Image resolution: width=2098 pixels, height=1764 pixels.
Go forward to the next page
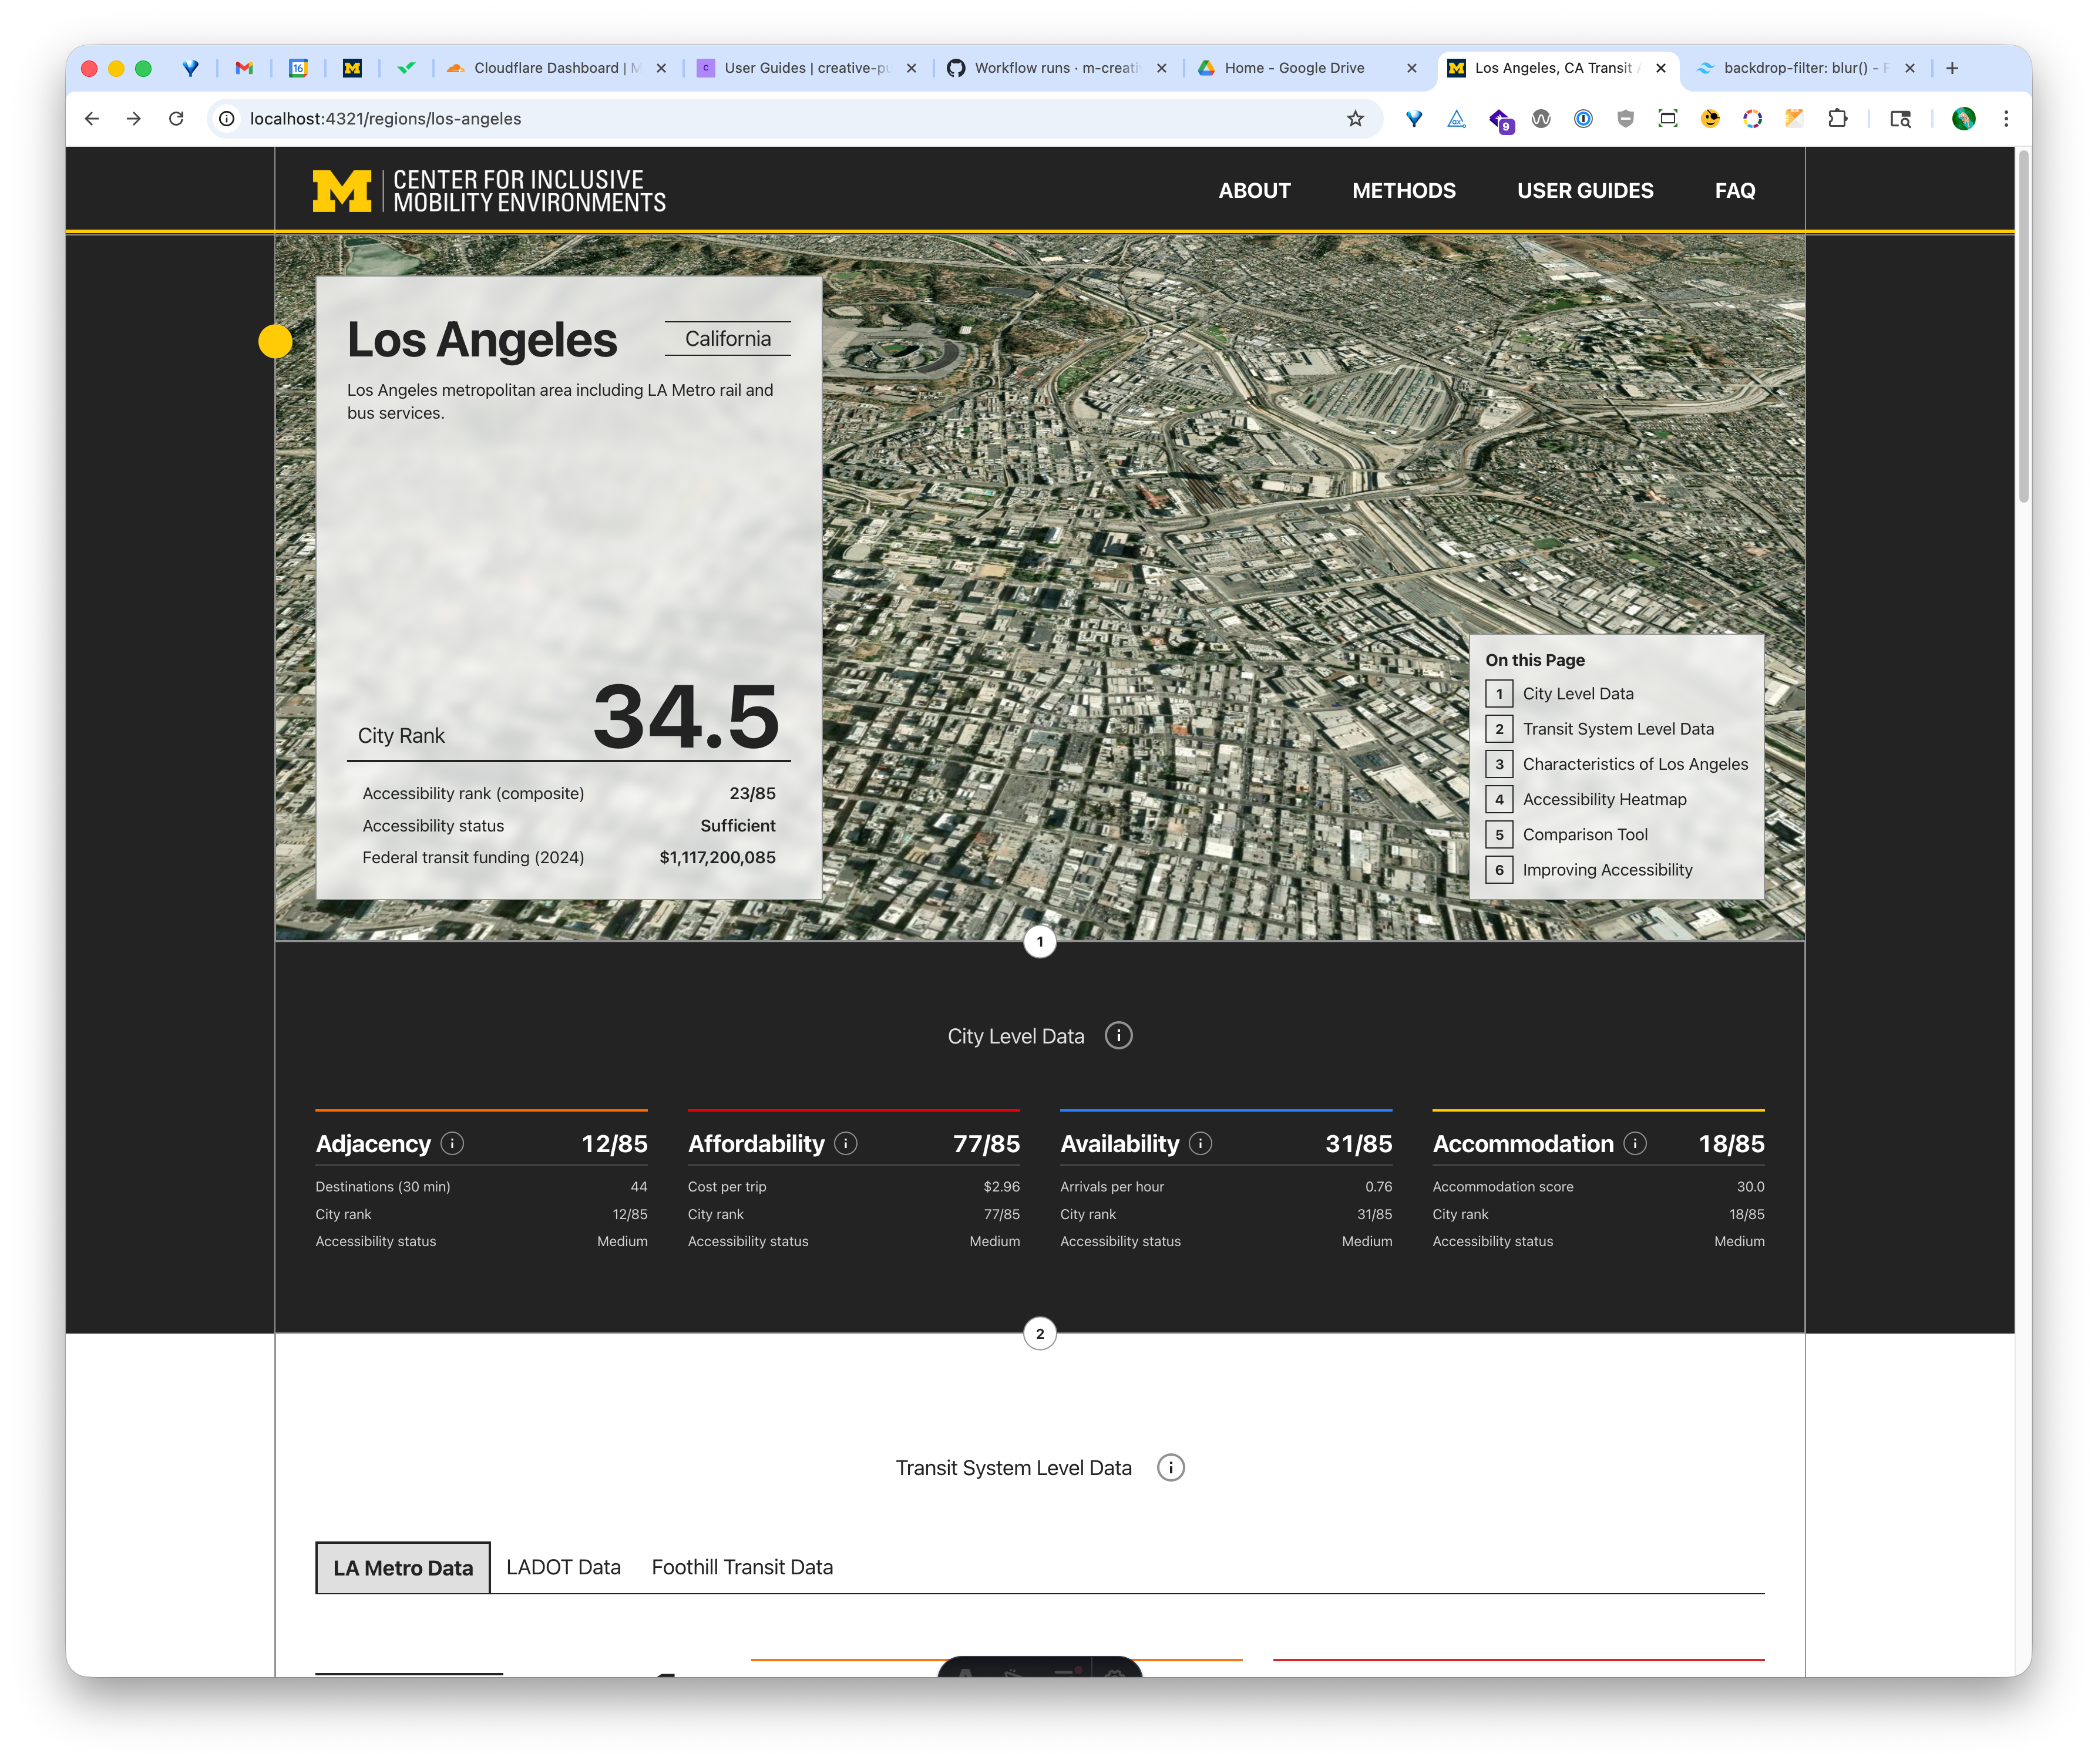[134, 119]
